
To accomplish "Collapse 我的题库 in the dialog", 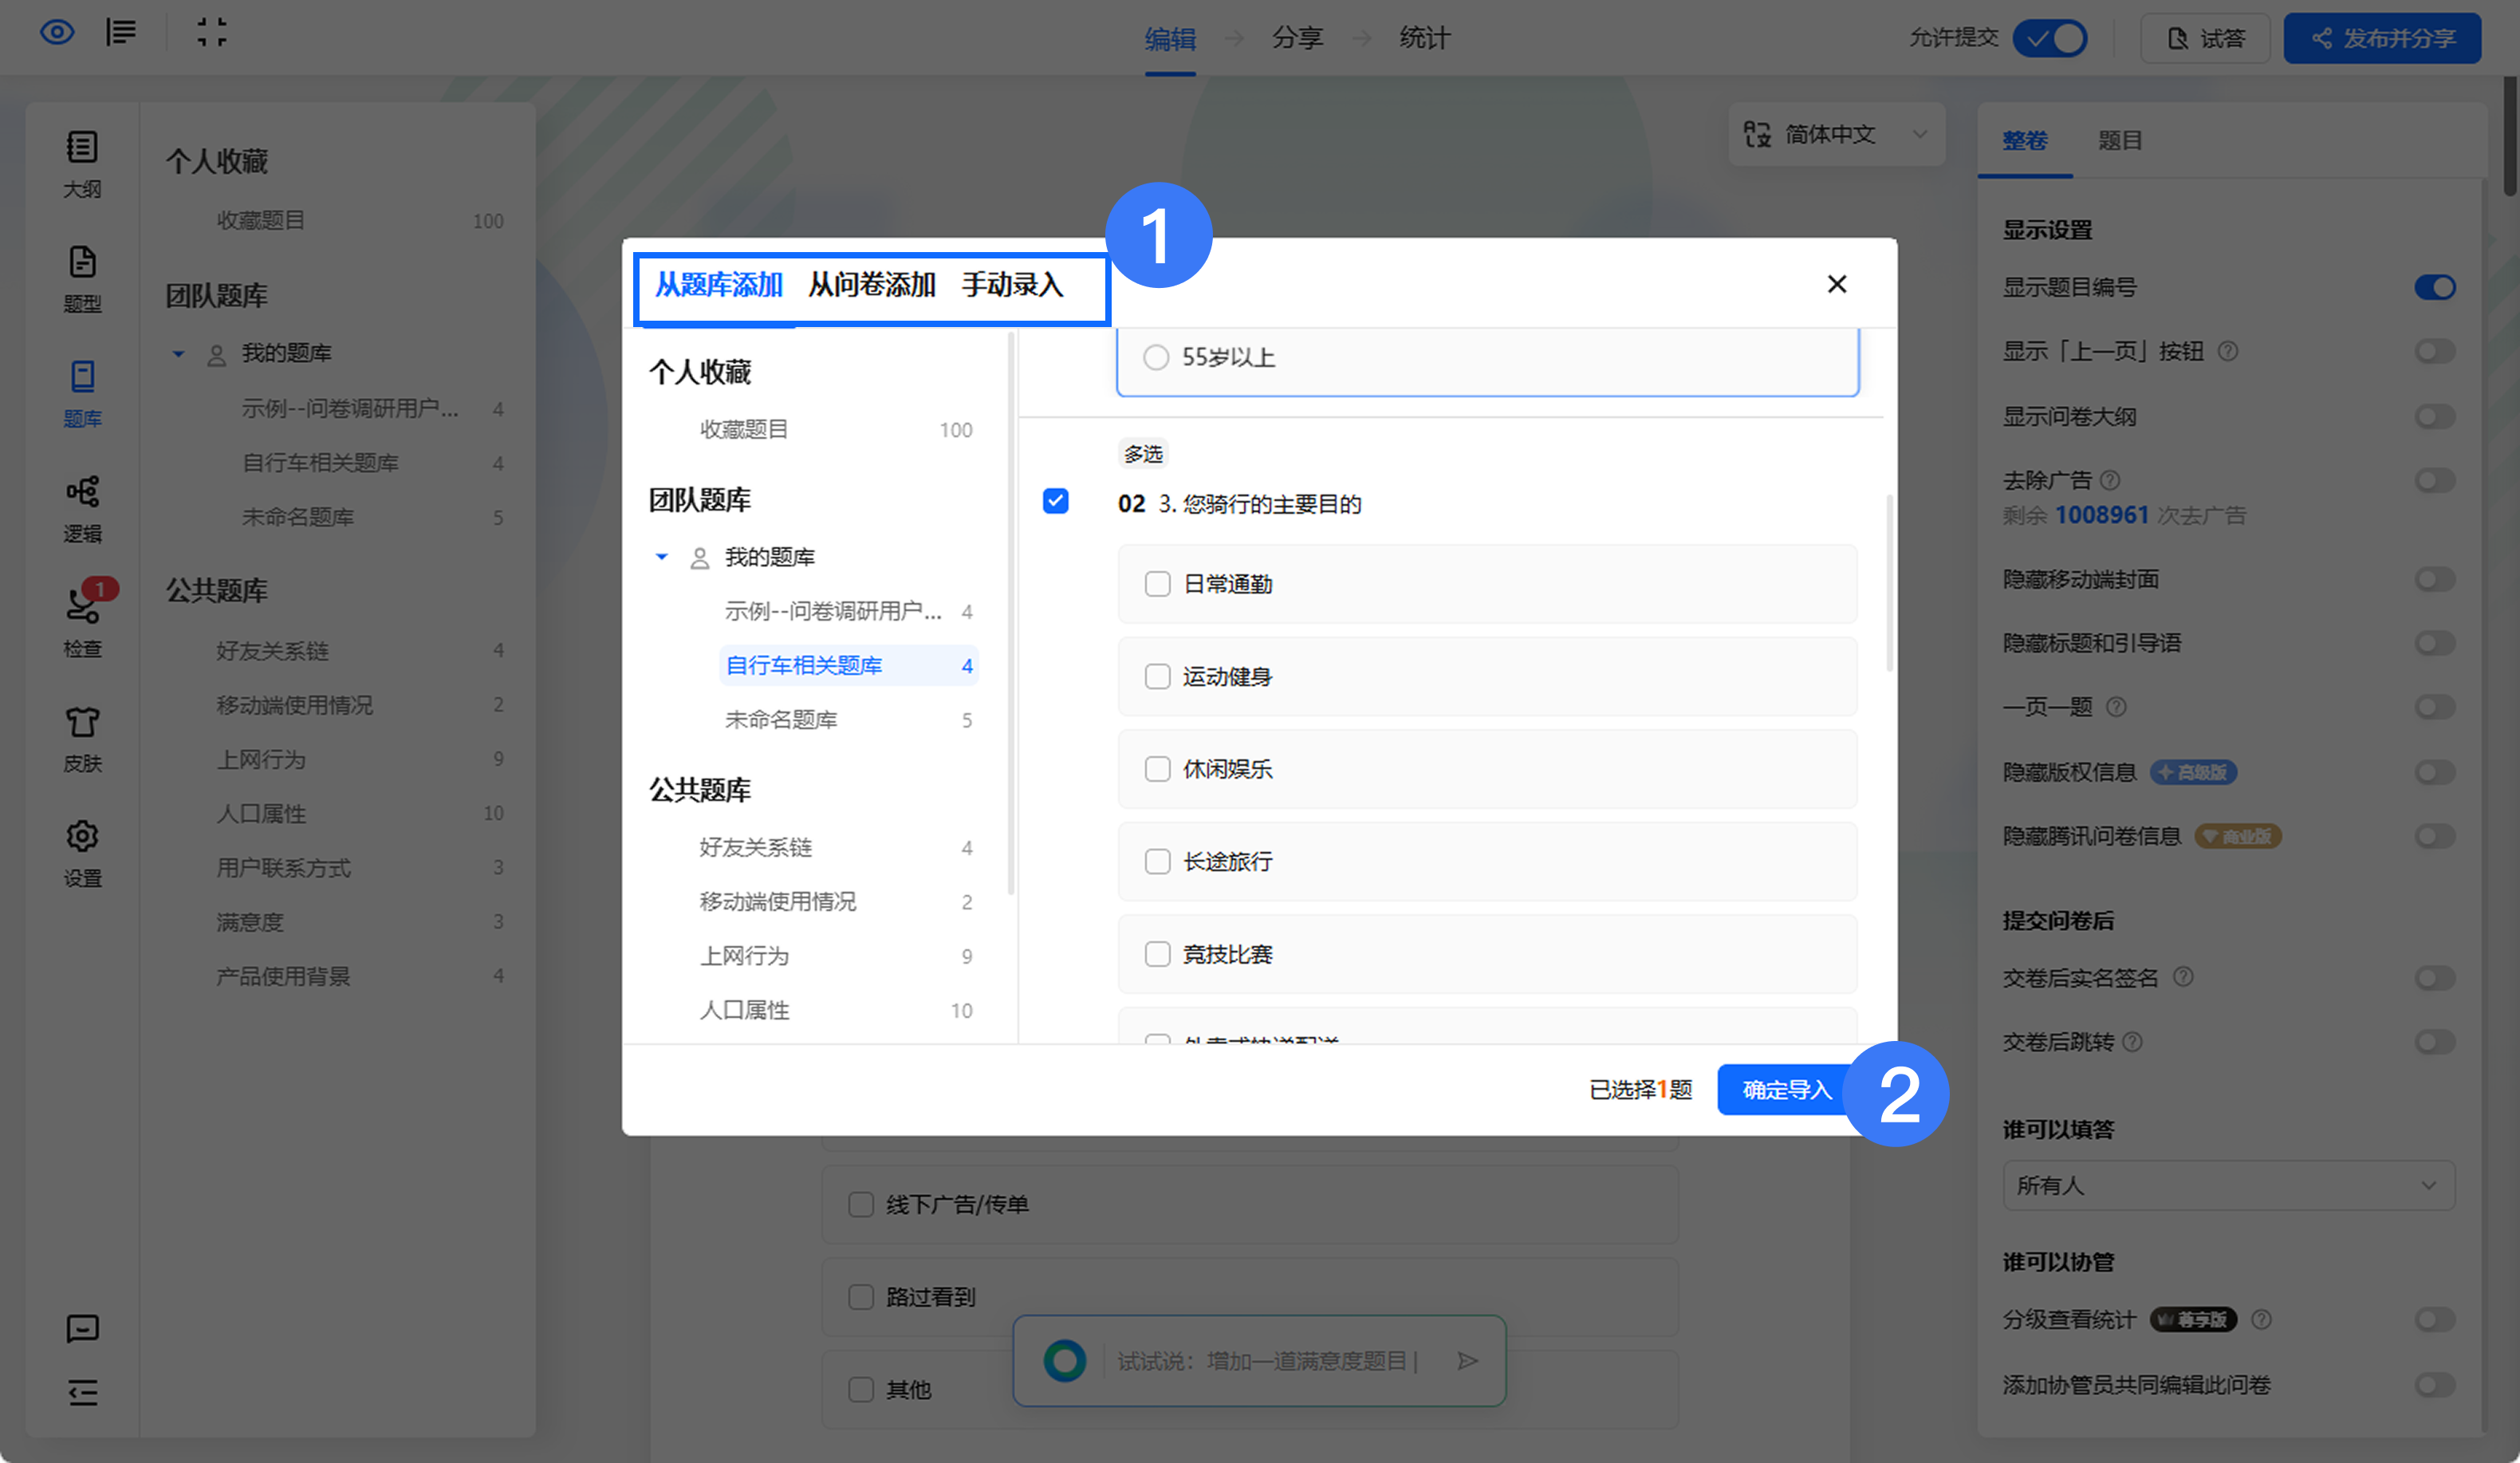I will (661, 557).
